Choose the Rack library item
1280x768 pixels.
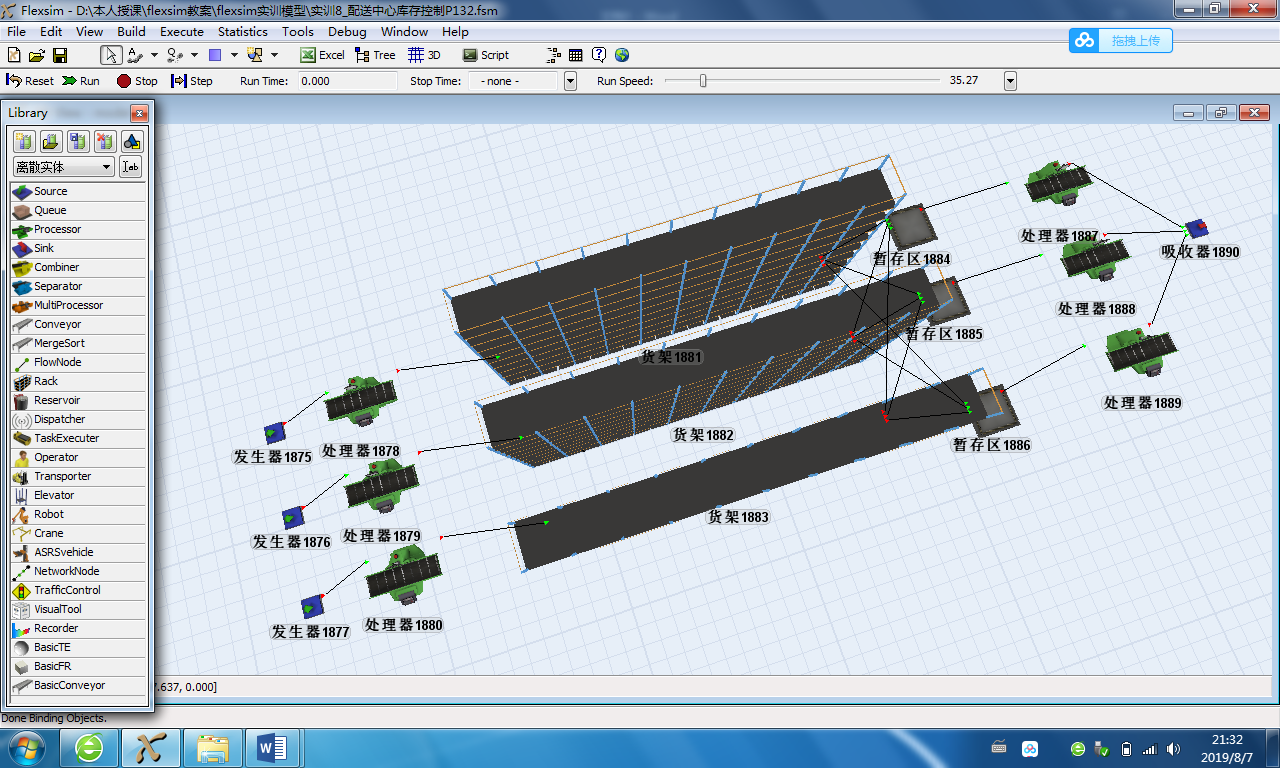point(46,381)
